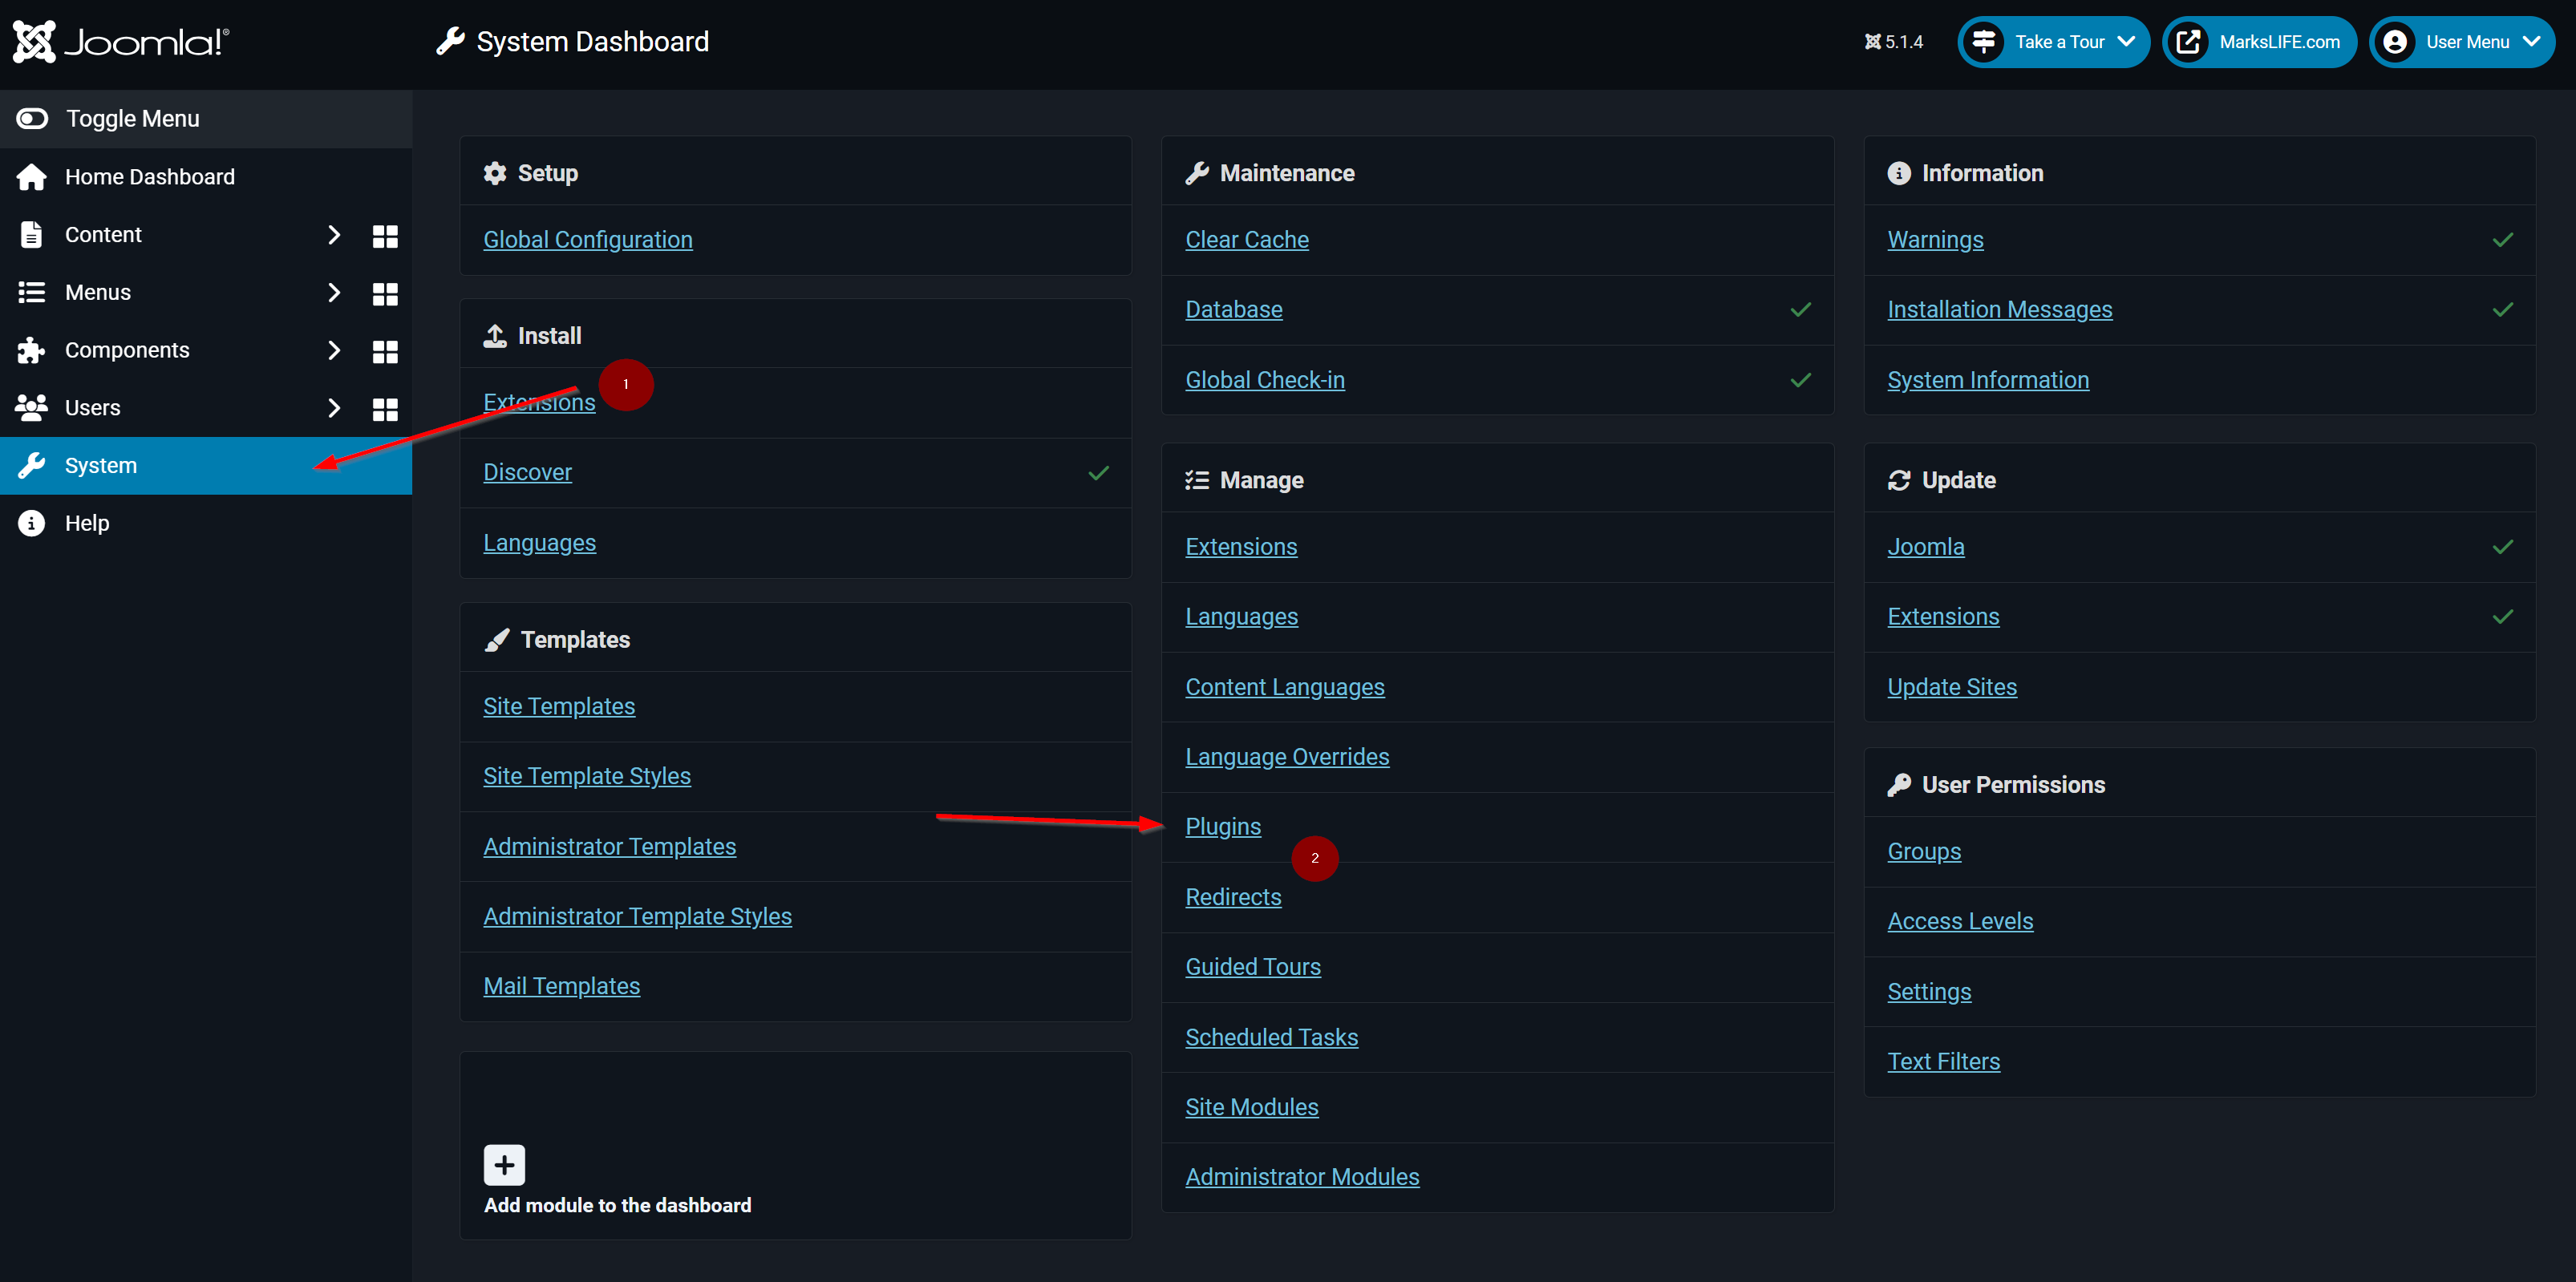Open user permissions Settings link

pos(1929,992)
